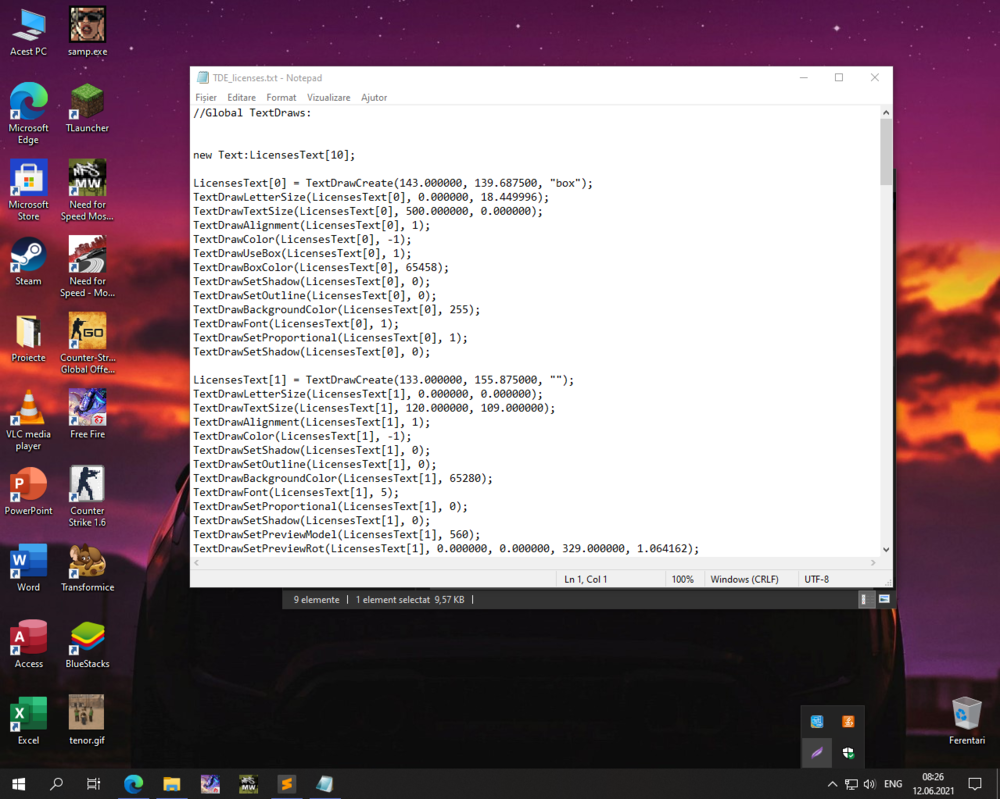Image resolution: width=1000 pixels, height=799 pixels.
Task: Launch the Free Fire shortcut
Action: click(x=87, y=414)
